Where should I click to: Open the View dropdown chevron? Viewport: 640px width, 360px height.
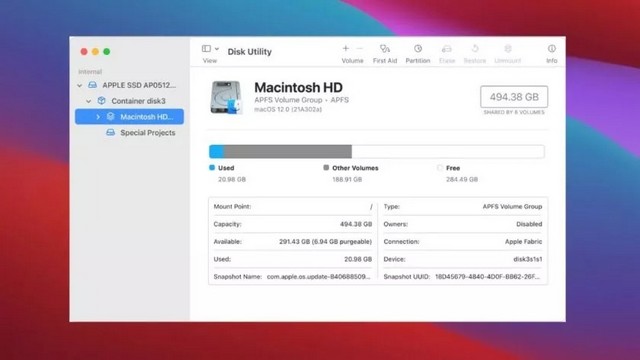(x=217, y=49)
